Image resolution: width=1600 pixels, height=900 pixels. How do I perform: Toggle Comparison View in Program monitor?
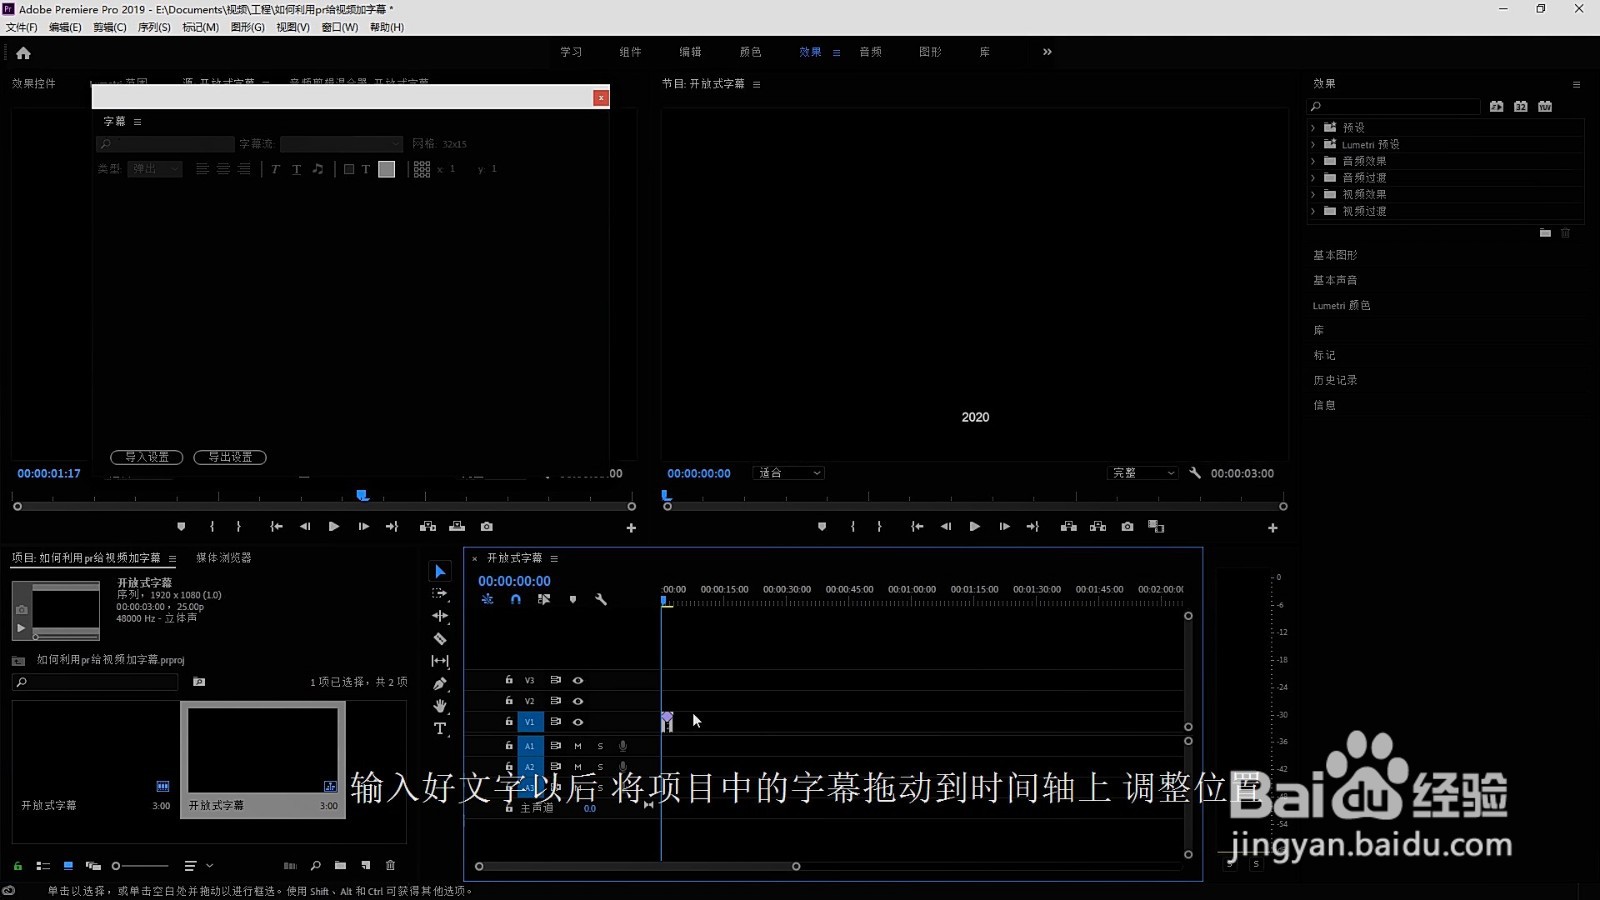click(1157, 527)
